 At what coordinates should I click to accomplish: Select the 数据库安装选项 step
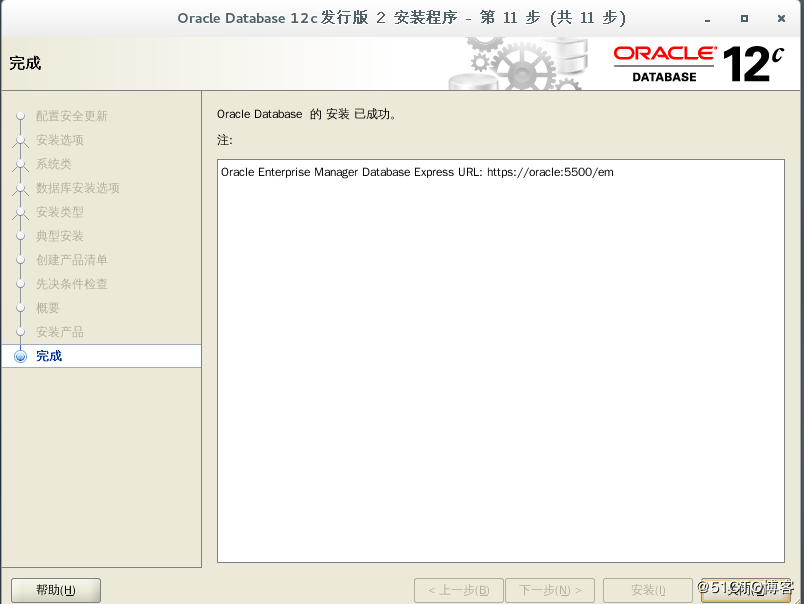coord(77,188)
